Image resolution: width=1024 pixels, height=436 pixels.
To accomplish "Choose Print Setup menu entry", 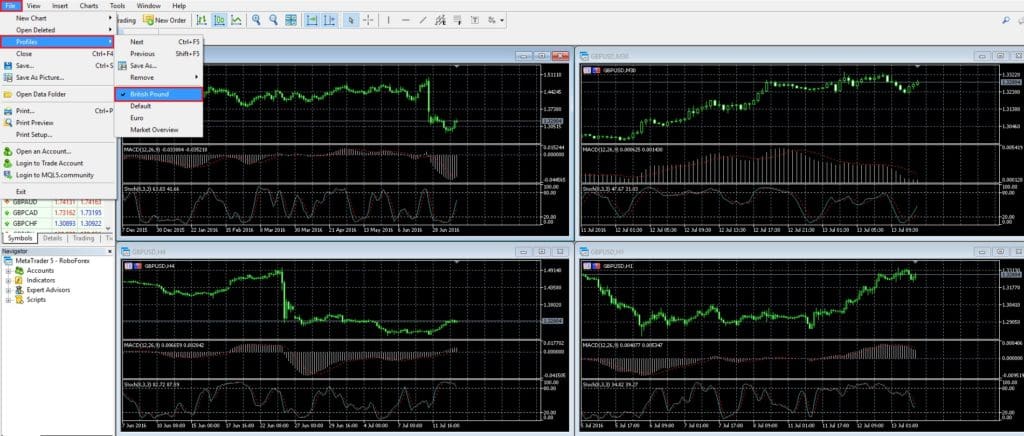I will [58, 134].
